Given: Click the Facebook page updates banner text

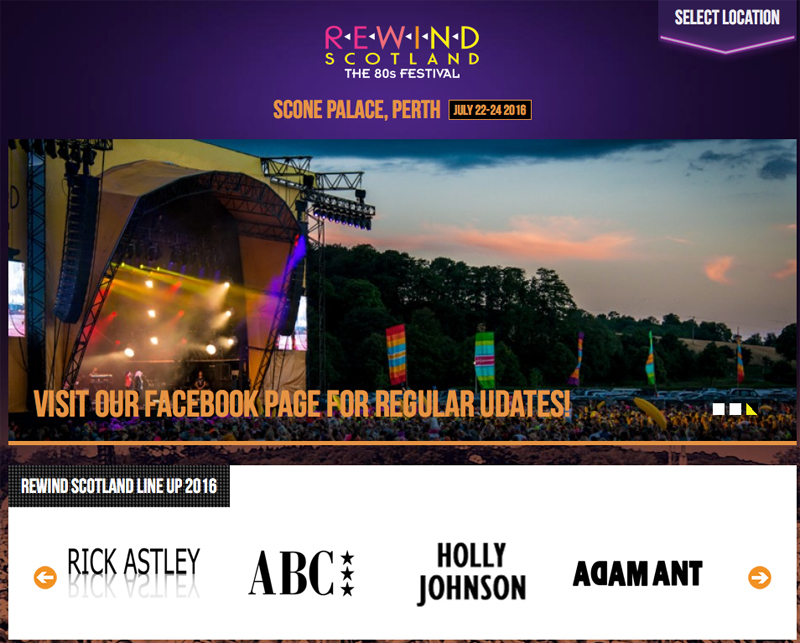Looking at the screenshot, I should (302, 404).
